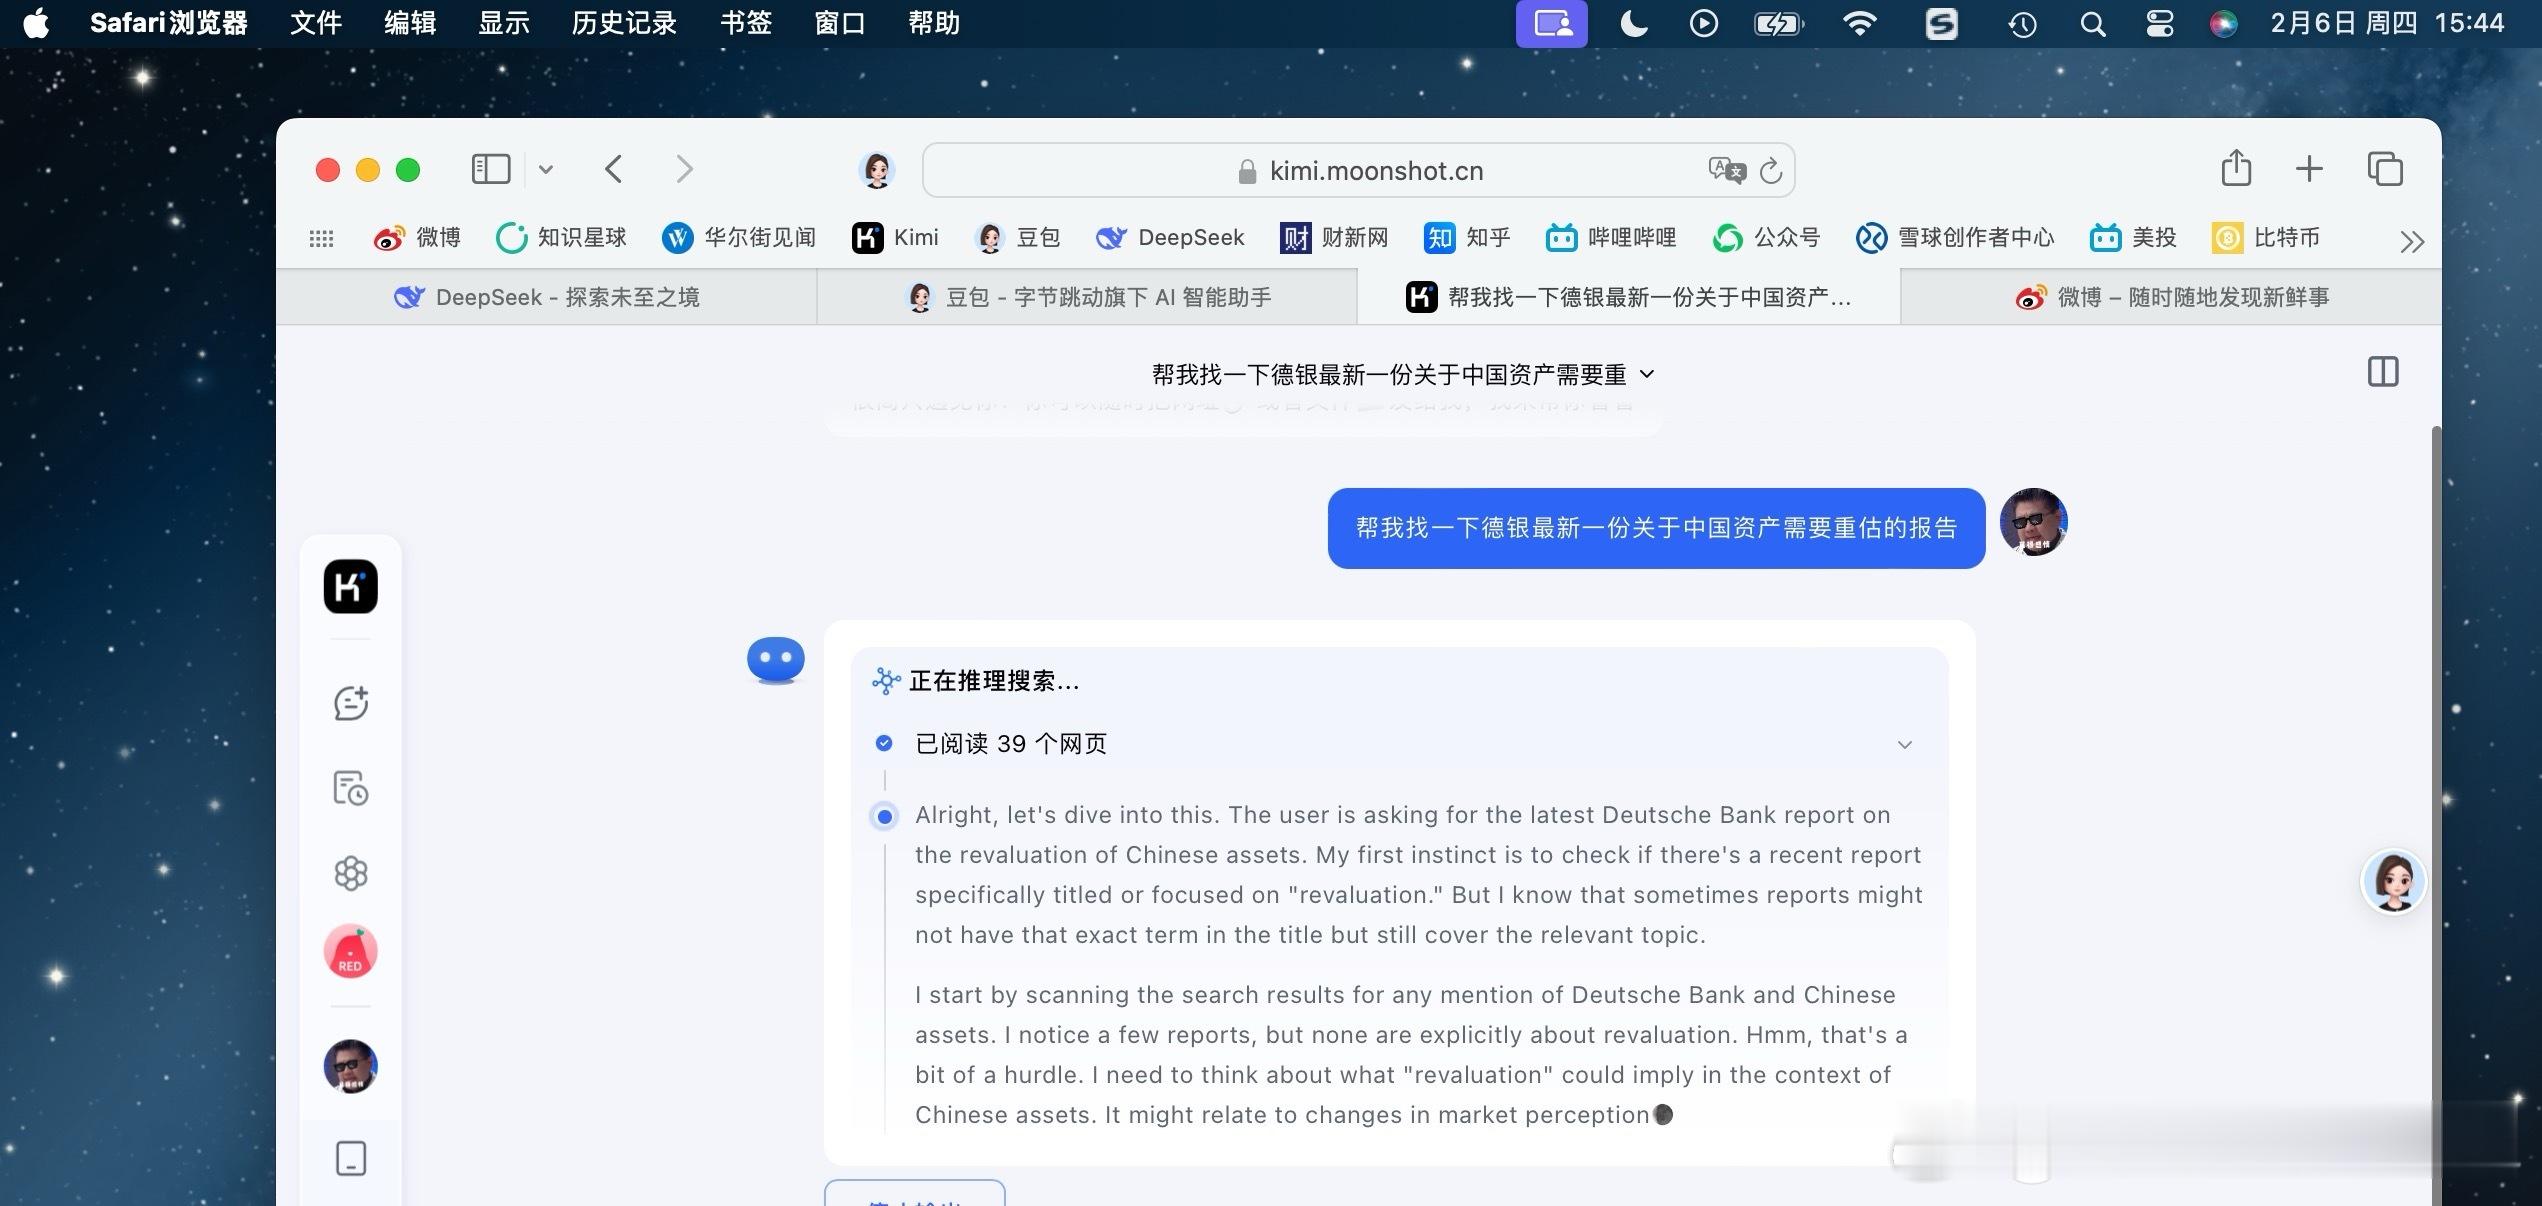Open the Kimi bookmark in favorites bar
This screenshot has height=1206, width=2542.
point(895,238)
